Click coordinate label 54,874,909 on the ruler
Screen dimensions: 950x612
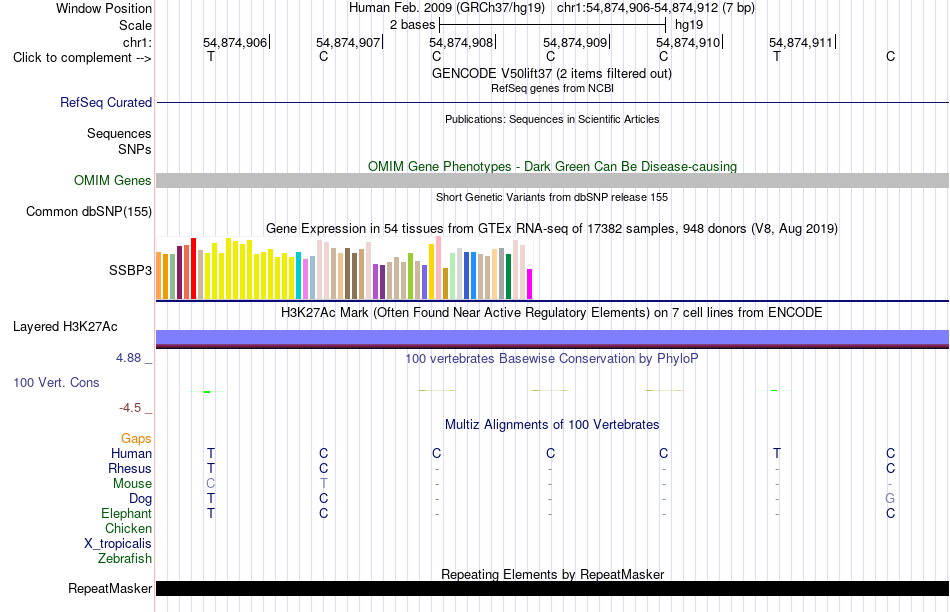(575, 42)
